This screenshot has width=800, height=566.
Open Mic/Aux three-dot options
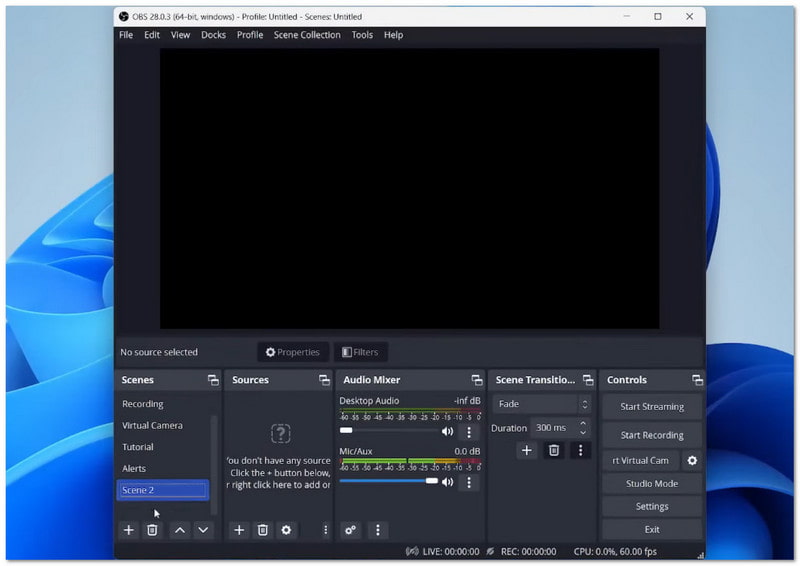469,482
